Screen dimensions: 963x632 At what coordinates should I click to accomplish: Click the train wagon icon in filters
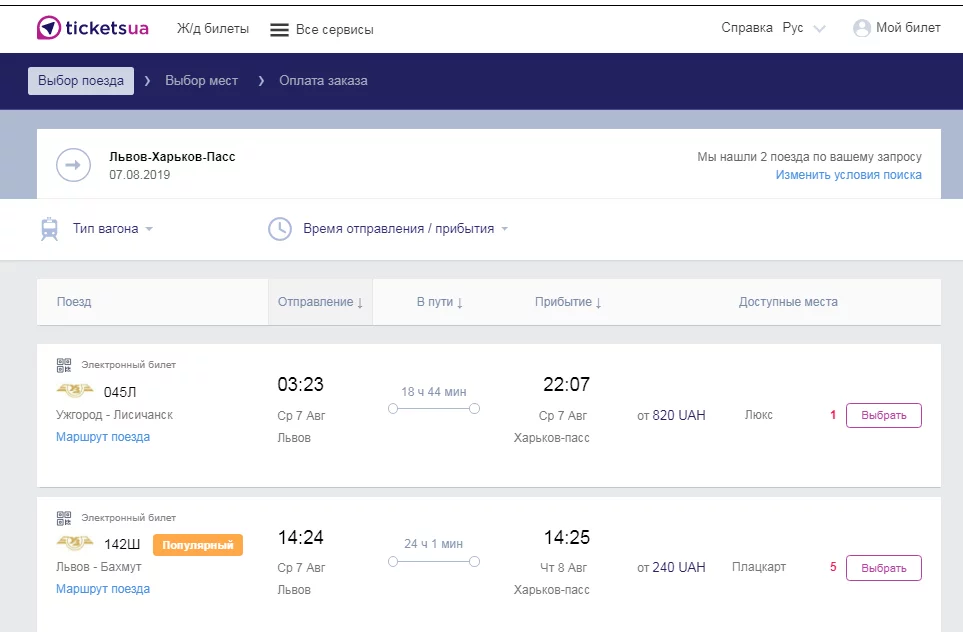(x=49, y=229)
